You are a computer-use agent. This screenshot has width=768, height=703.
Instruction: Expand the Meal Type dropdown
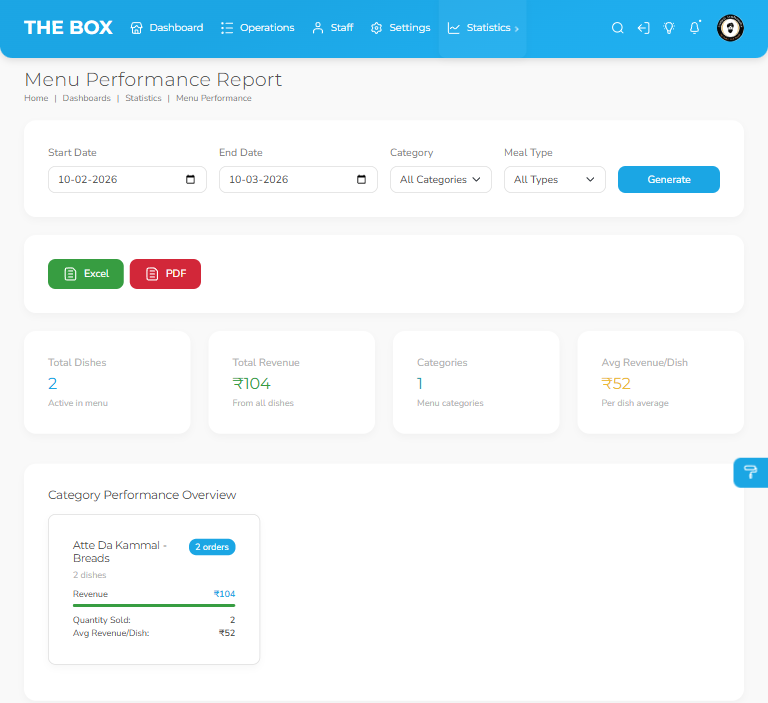coord(554,180)
